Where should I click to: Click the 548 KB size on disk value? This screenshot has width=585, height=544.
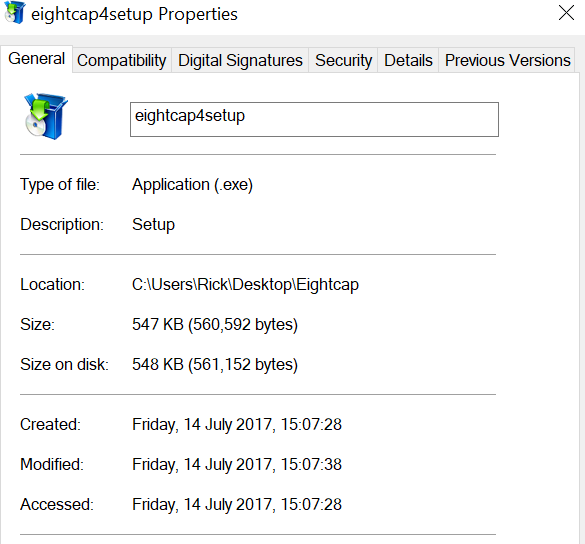(215, 364)
